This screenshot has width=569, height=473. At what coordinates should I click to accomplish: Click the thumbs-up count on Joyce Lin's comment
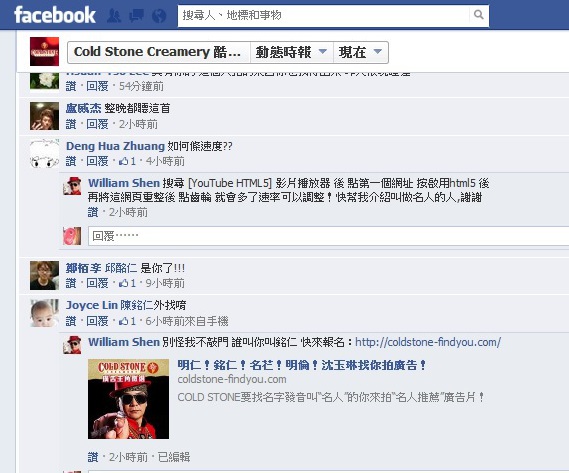[127, 321]
